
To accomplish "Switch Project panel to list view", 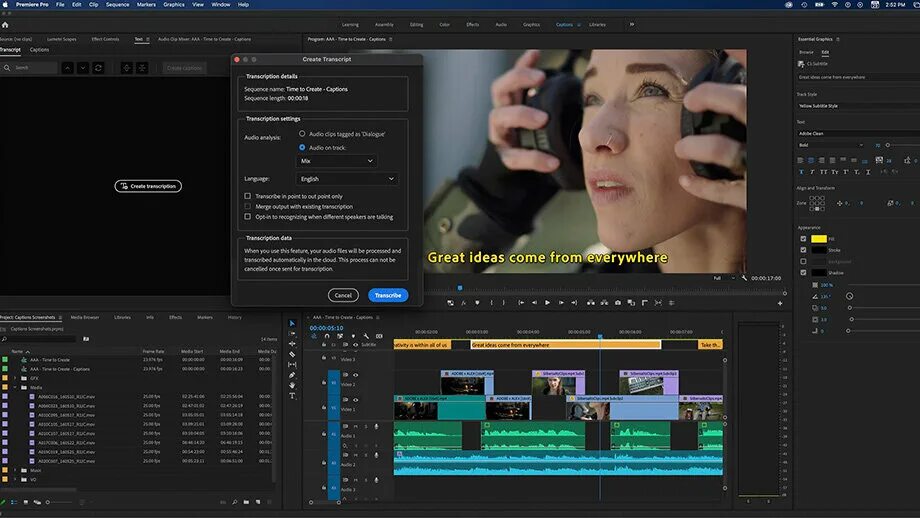I will point(14,502).
